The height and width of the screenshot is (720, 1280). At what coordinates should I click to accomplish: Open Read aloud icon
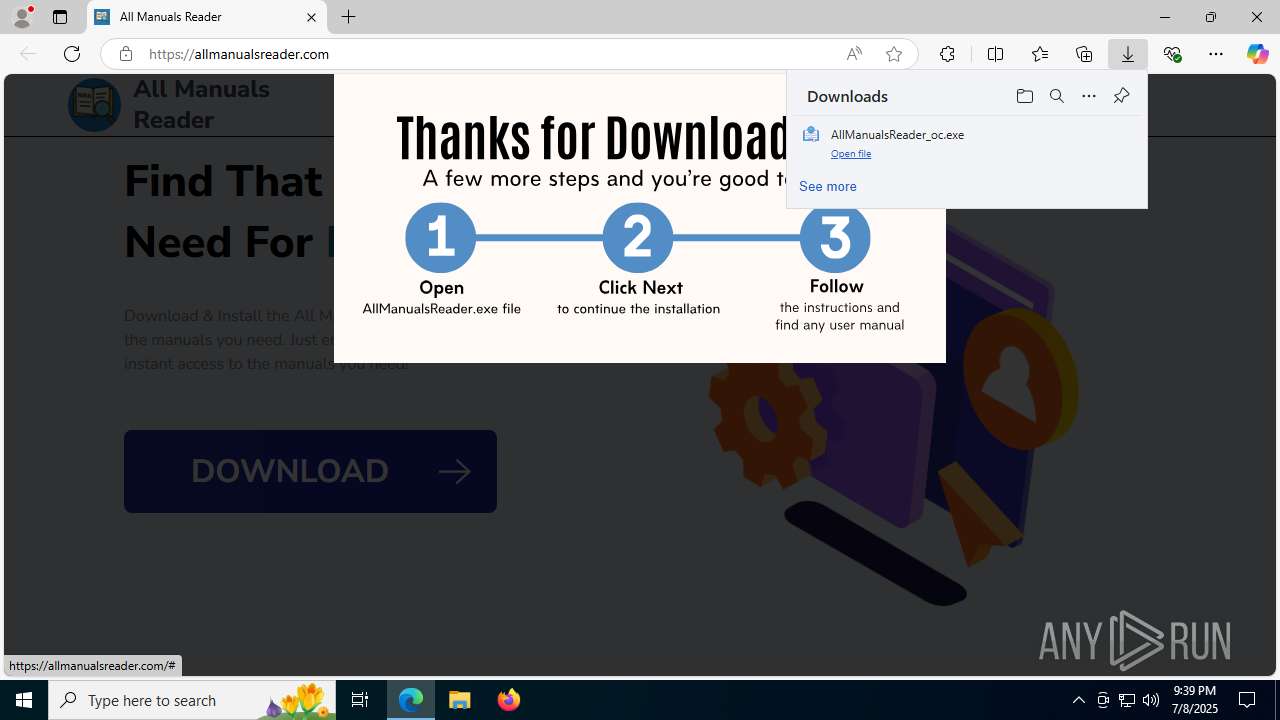pyautogui.click(x=854, y=54)
